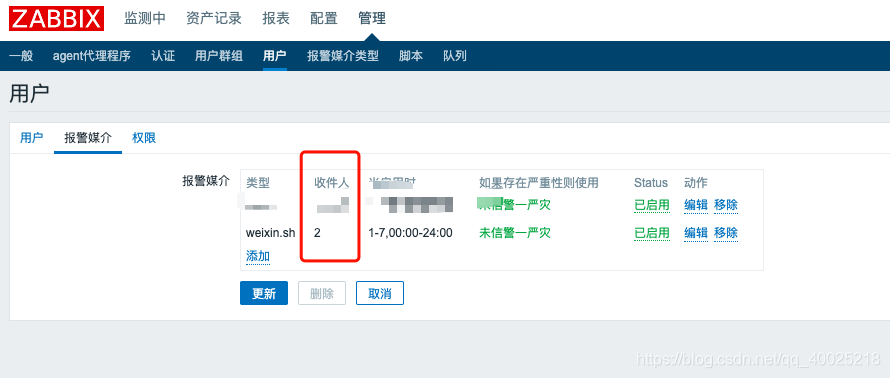Click the ZABBIX logo
Image resolution: width=890 pixels, height=378 pixels.
(56, 18)
